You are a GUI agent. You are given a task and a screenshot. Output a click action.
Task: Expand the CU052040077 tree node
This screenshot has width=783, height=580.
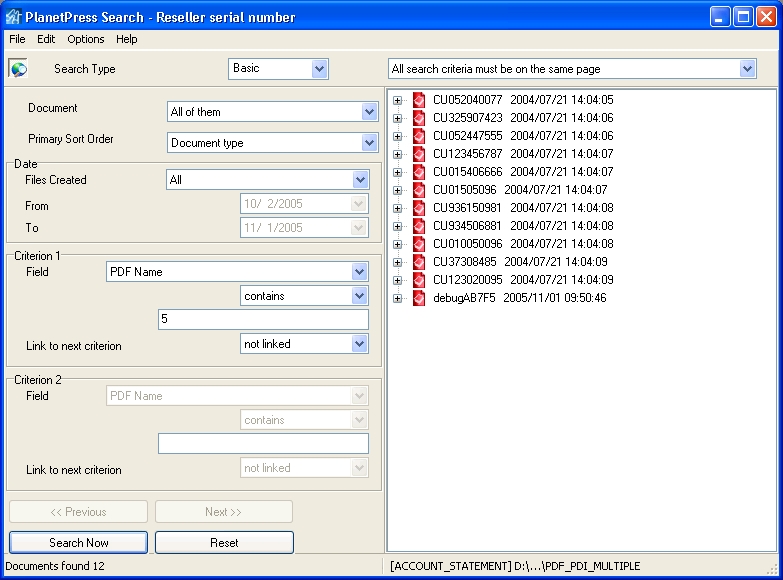click(397, 100)
